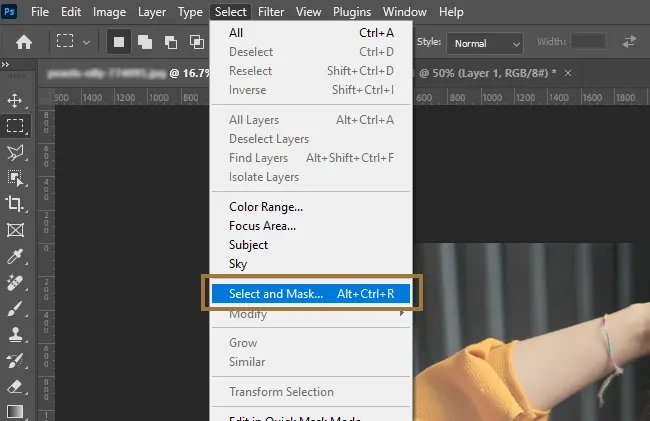Viewport: 650px width, 421px height.
Task: Select the Object Selection tool
Action: 15,178
